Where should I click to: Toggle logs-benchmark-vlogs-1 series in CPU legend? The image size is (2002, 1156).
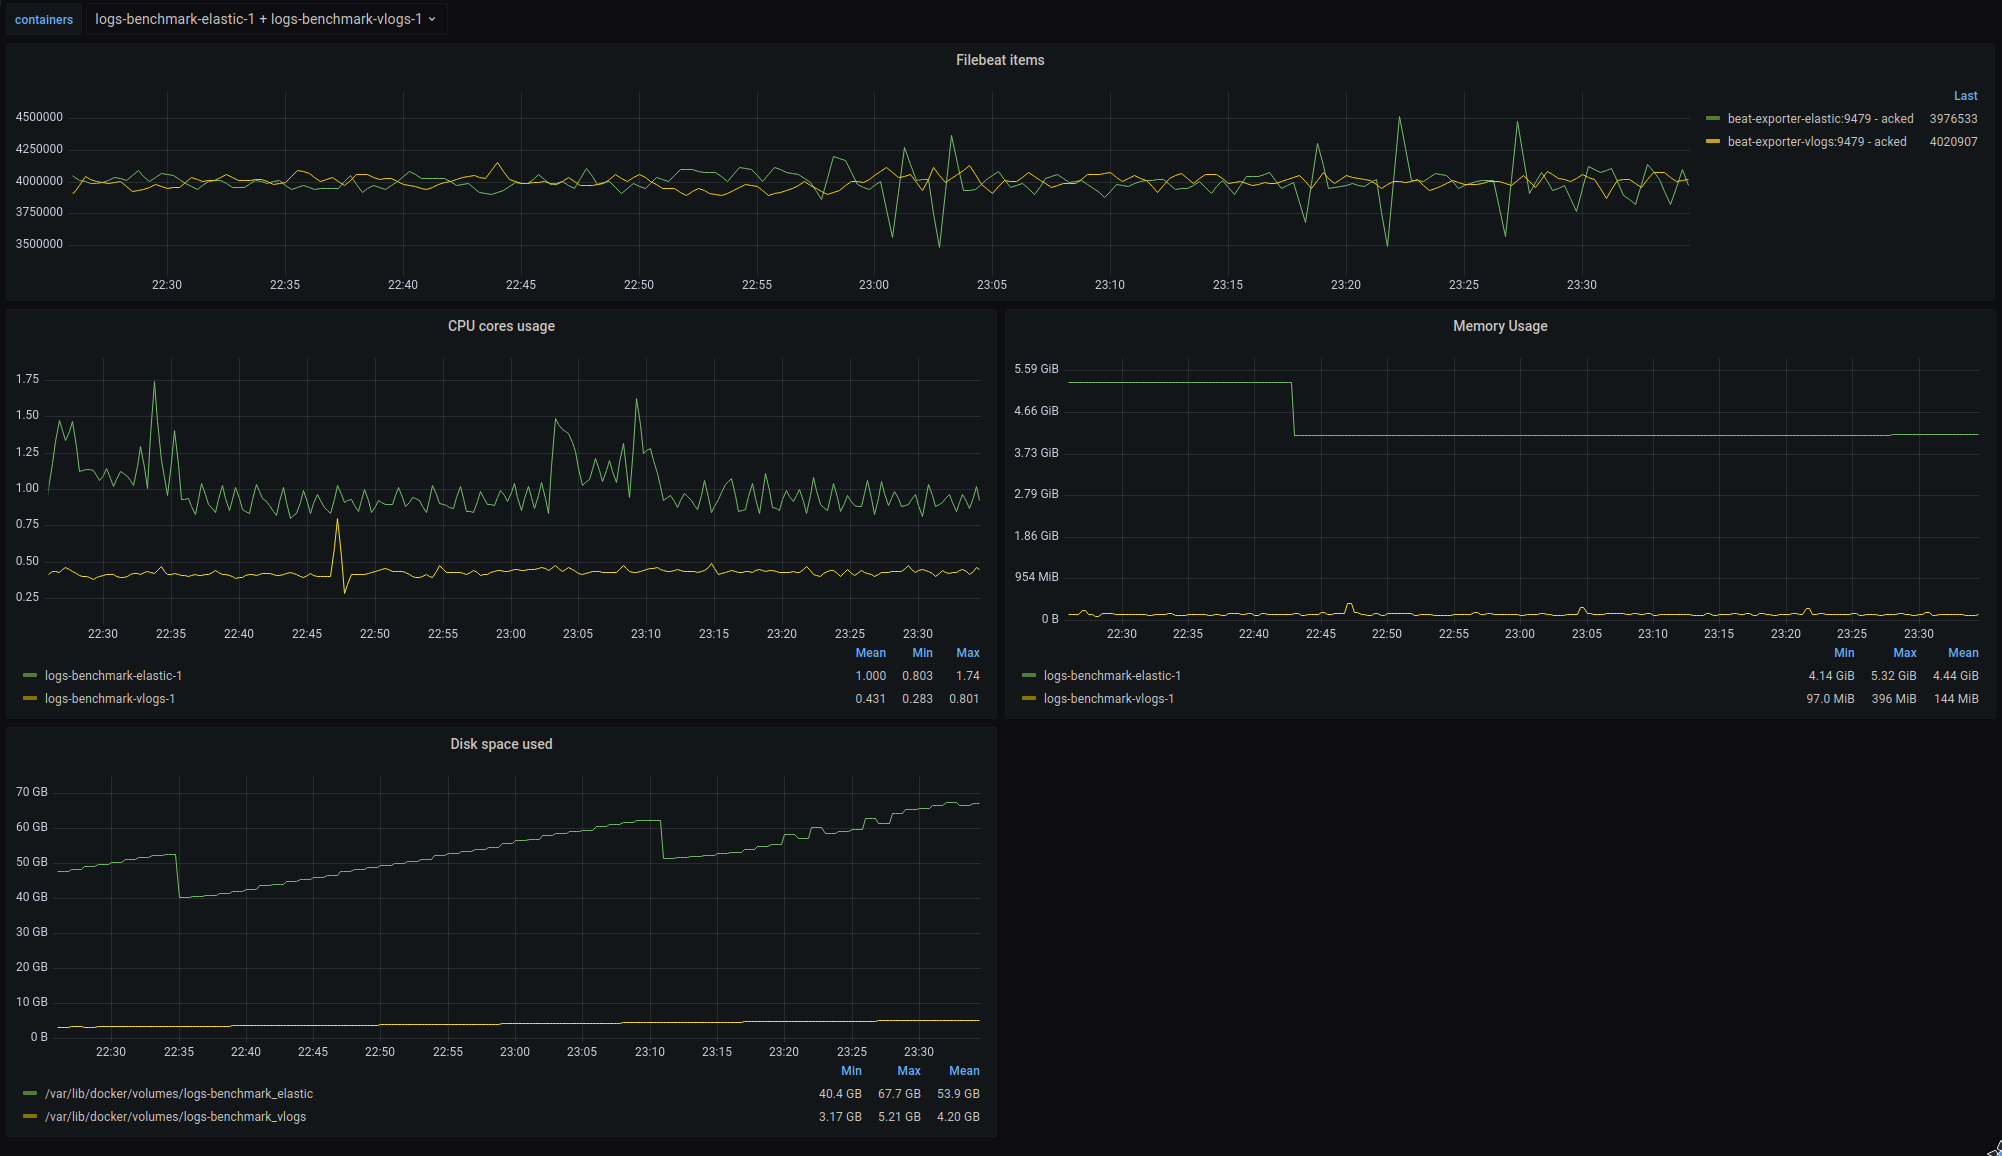pyautogui.click(x=110, y=699)
